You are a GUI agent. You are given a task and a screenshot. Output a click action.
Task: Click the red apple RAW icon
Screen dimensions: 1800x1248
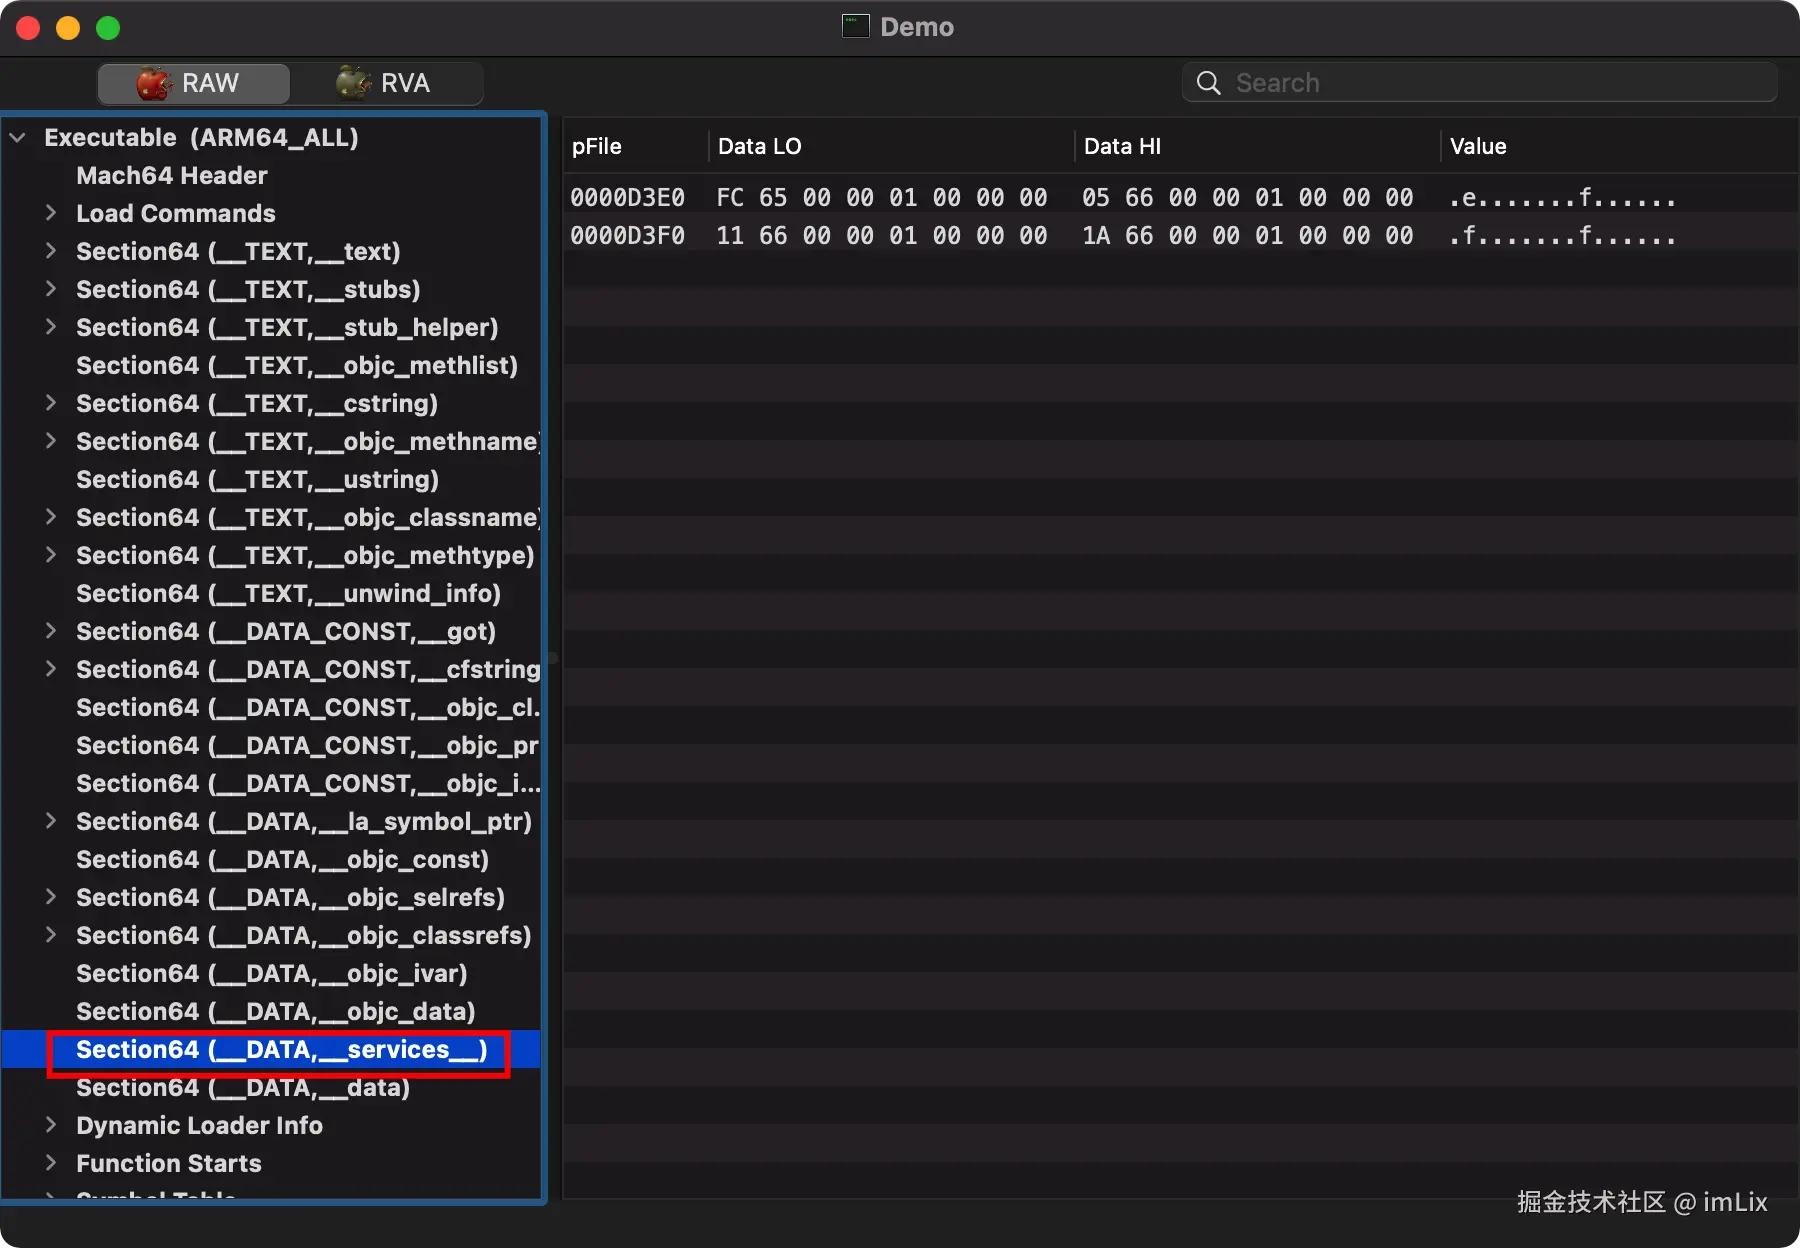click(x=154, y=83)
